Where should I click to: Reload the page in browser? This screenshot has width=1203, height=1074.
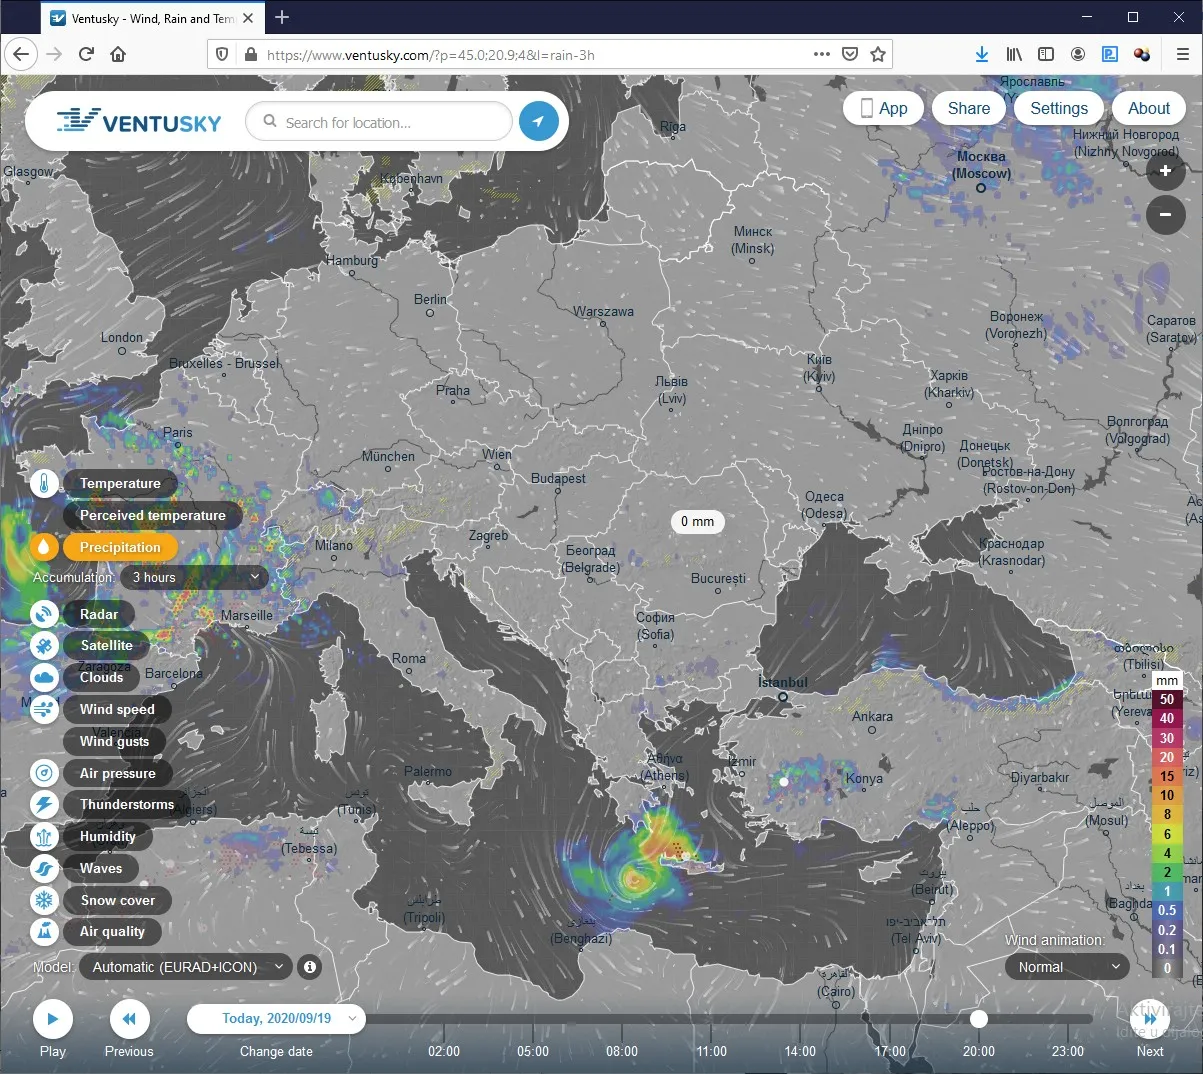click(x=86, y=54)
